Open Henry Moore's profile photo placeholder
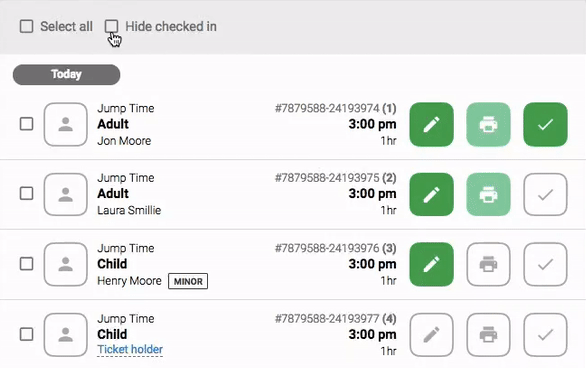 [66, 264]
